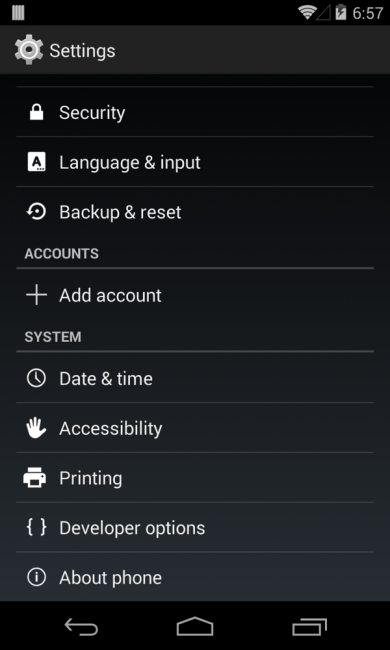The width and height of the screenshot is (390, 650).
Task: Select Add account under Accounts
Action: (x=195, y=295)
